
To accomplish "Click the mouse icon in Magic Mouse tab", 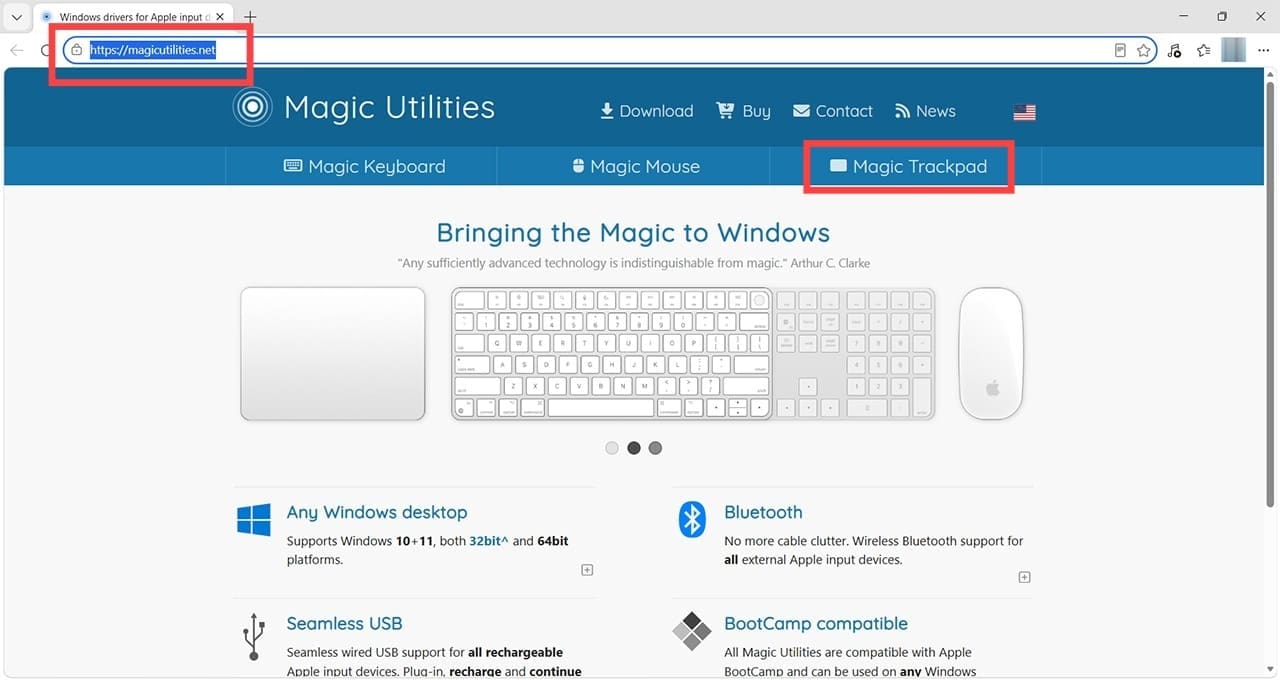I will pyautogui.click(x=578, y=166).
